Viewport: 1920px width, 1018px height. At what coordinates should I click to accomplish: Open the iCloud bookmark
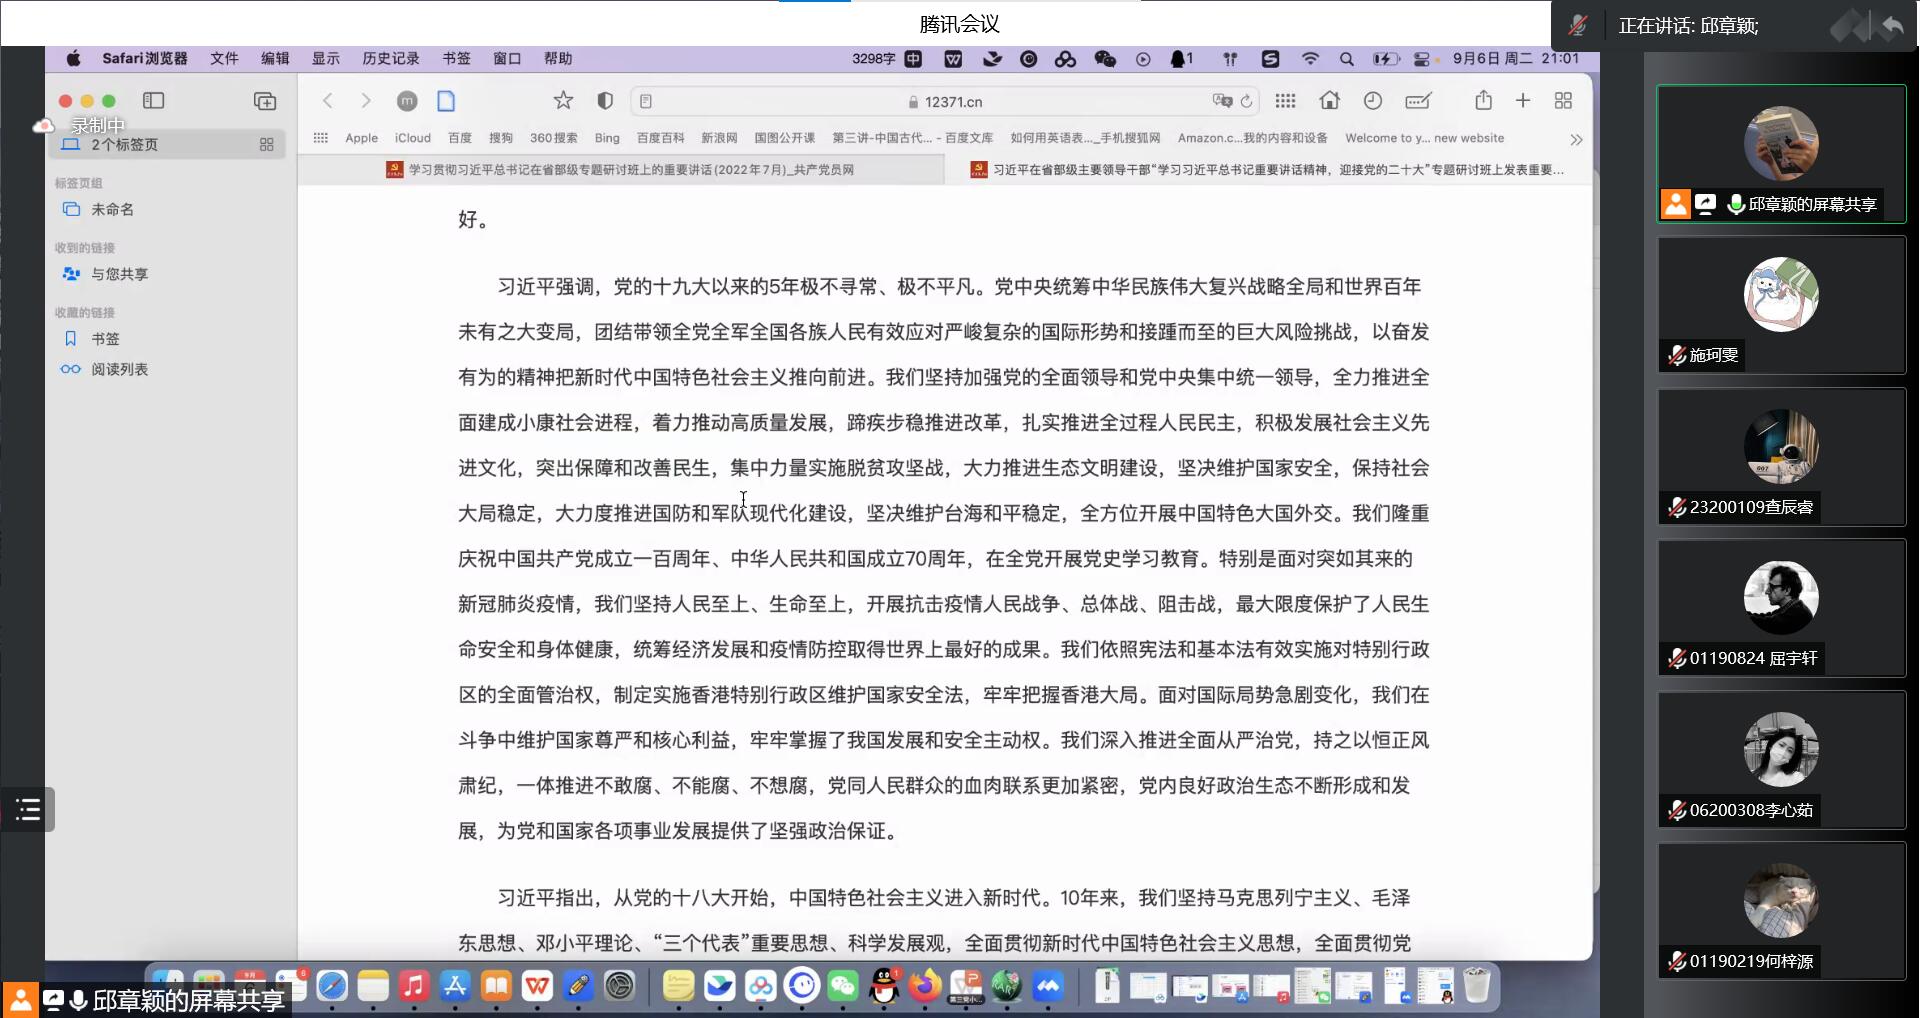pyautogui.click(x=412, y=138)
